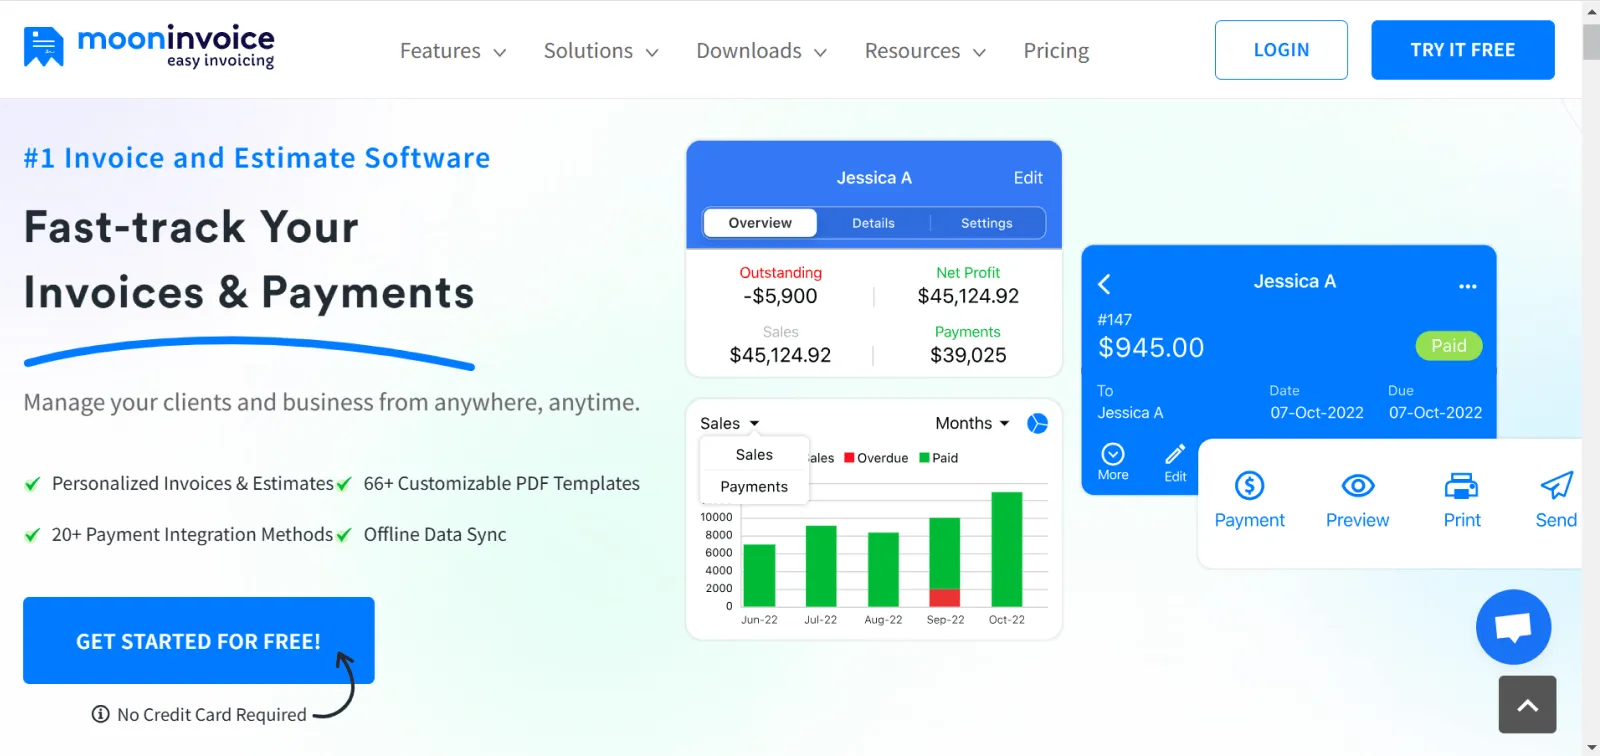Click the Payment dollar icon
The width and height of the screenshot is (1600, 756).
1249,486
